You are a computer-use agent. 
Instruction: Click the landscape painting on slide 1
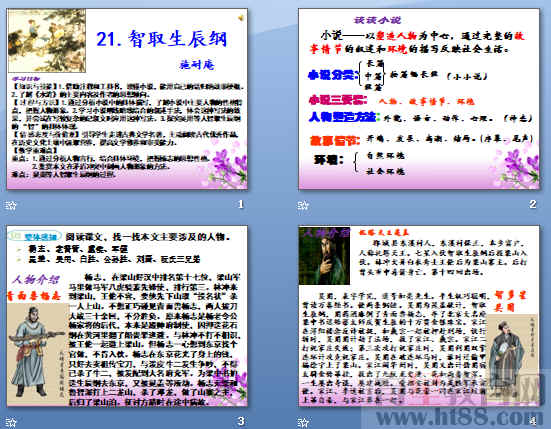[47, 41]
